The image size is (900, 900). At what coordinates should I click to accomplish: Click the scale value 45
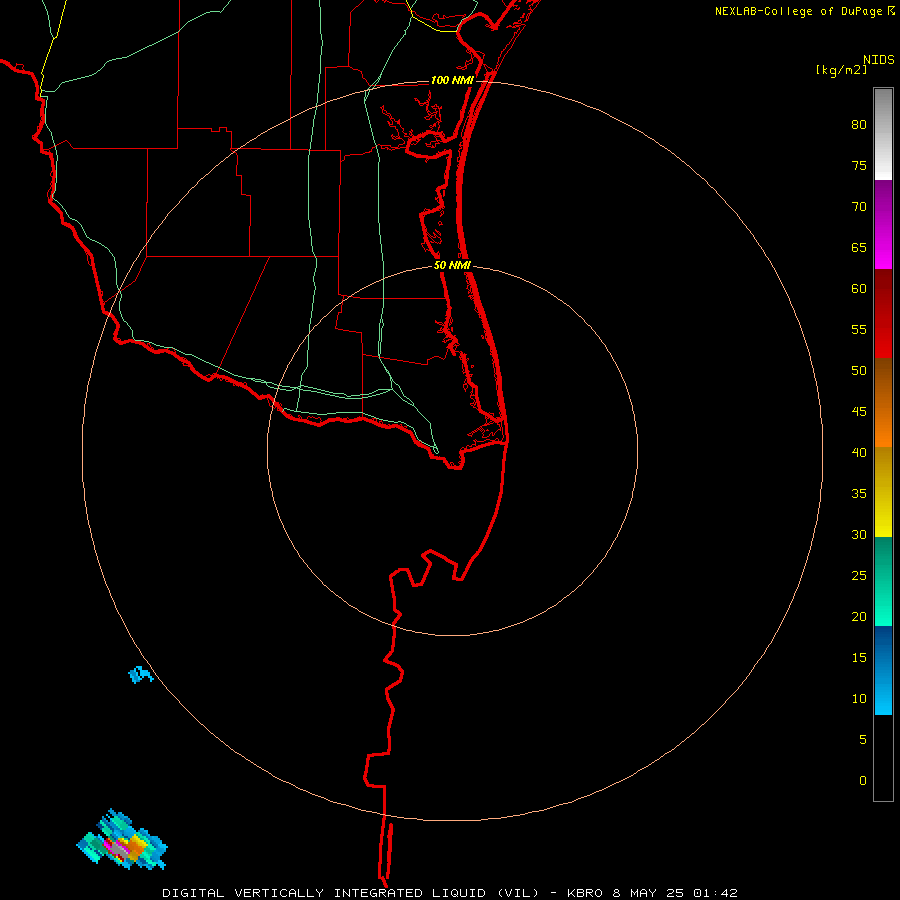click(x=859, y=412)
